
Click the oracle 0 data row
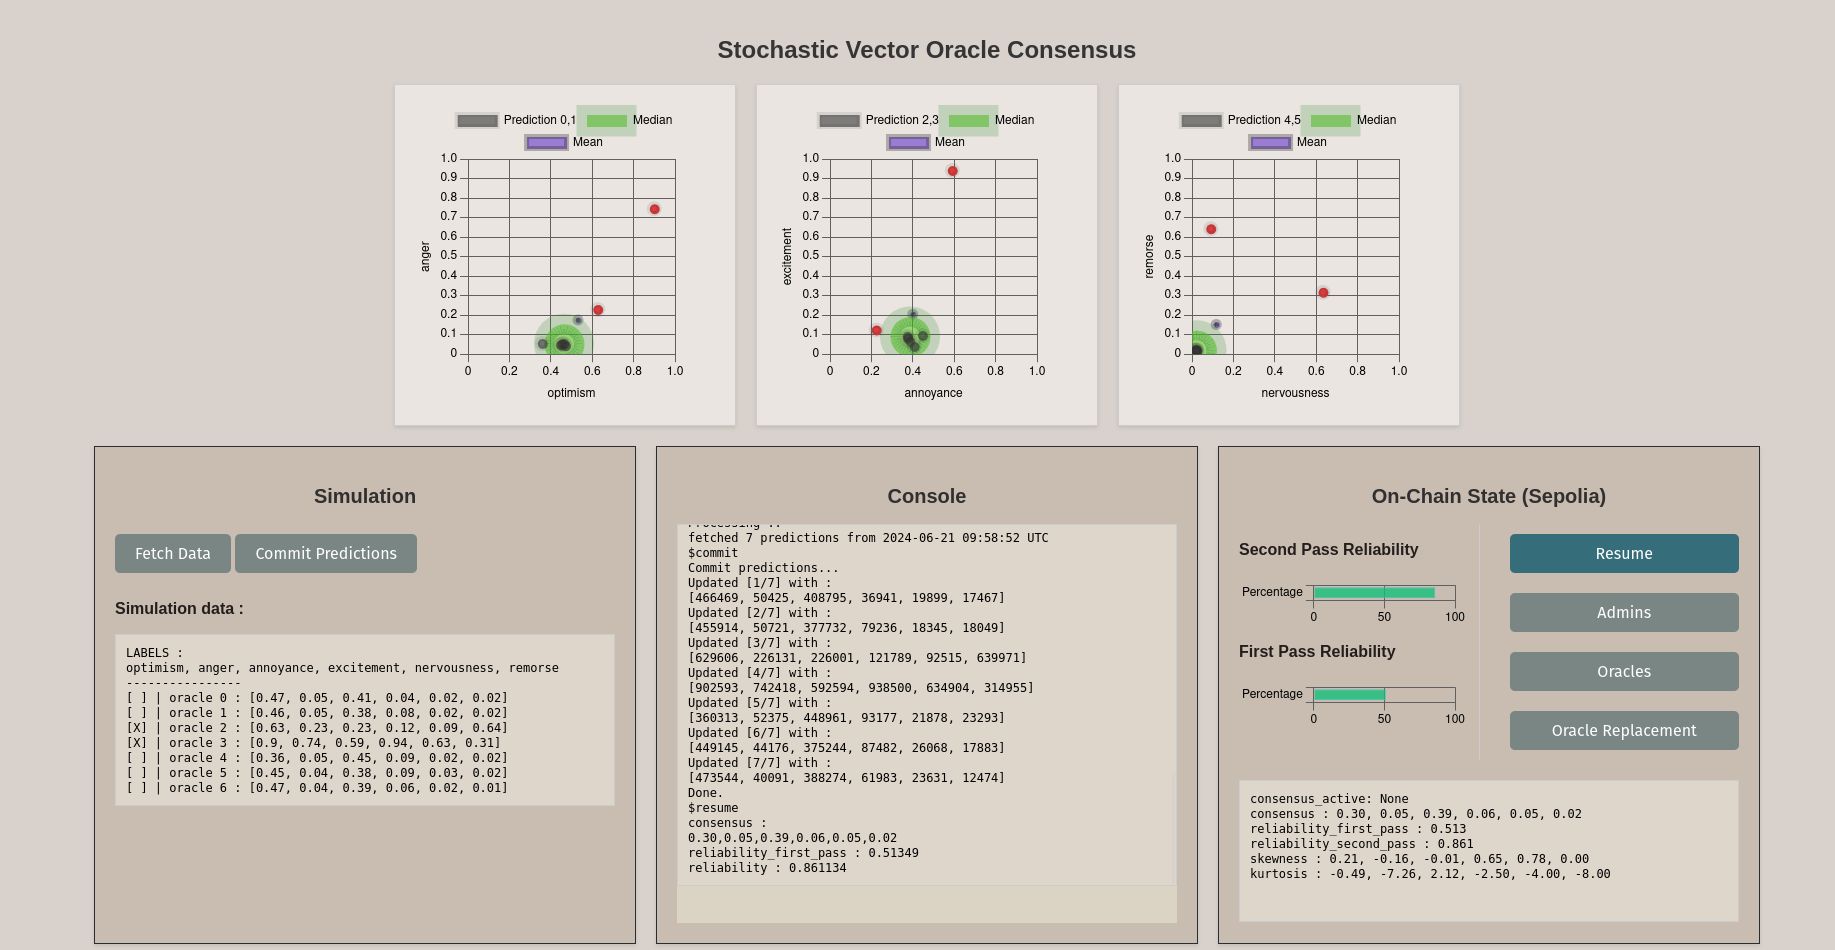pos(317,698)
